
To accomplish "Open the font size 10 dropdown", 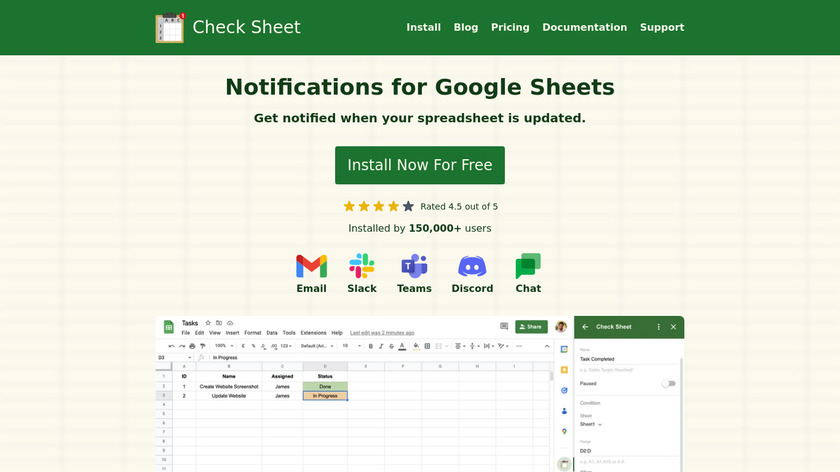I will tap(352, 346).
